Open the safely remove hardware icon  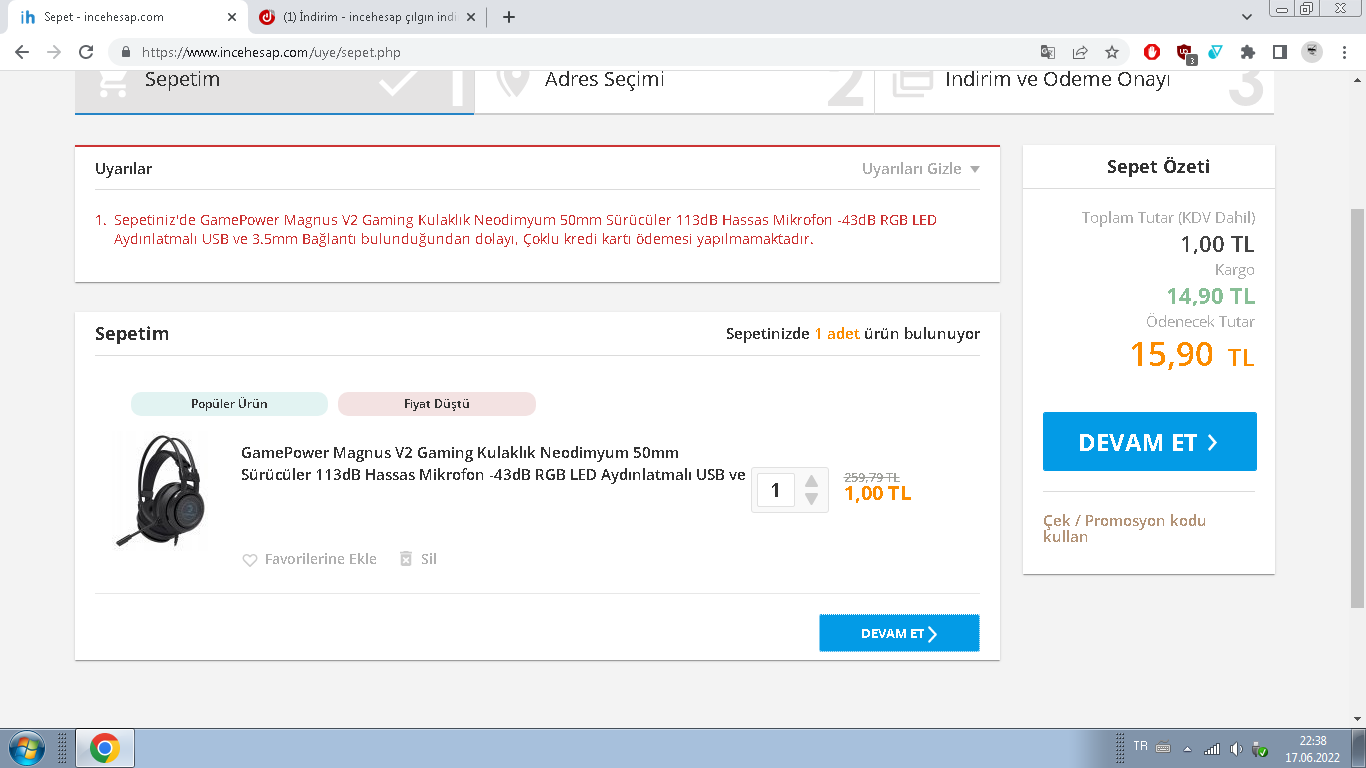(x=1260, y=749)
